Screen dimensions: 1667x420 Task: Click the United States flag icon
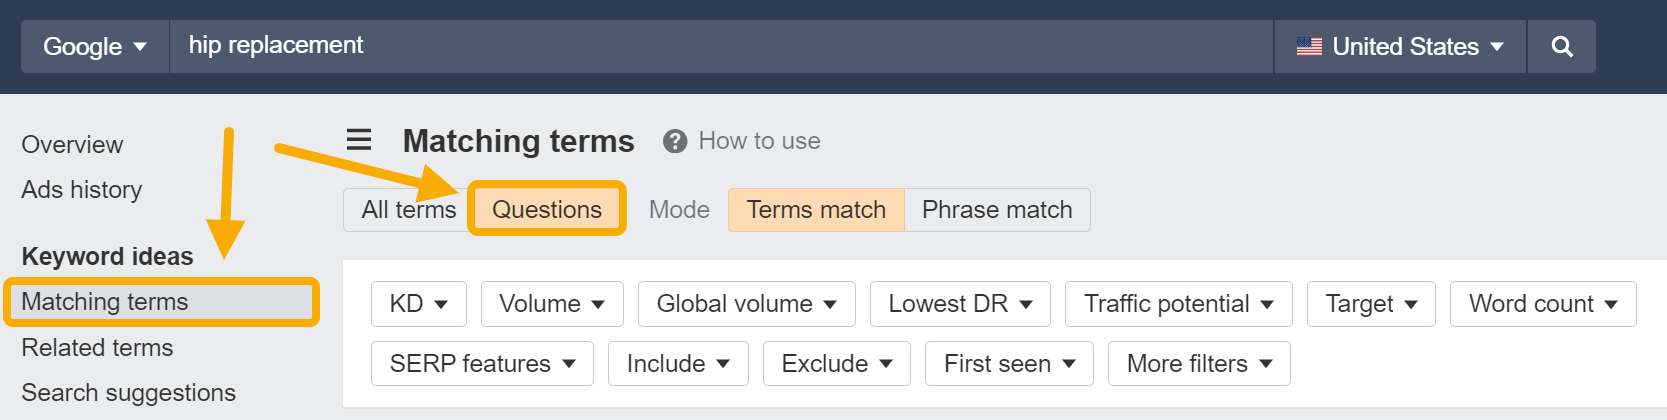coord(1309,47)
